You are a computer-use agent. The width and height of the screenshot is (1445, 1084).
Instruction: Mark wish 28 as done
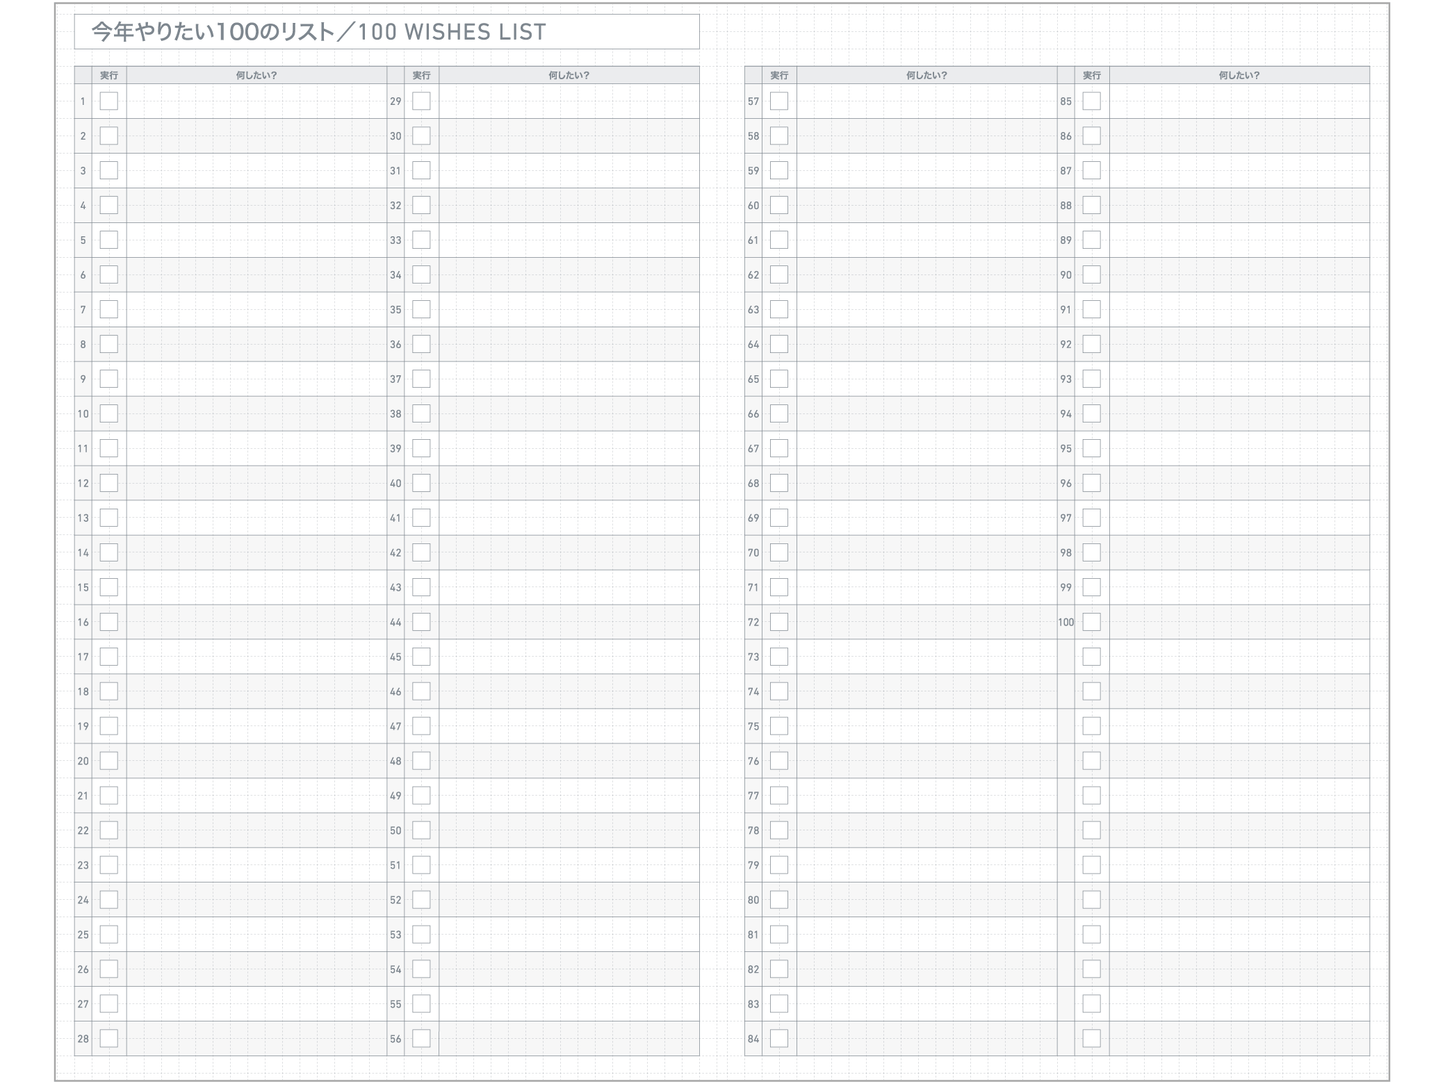(109, 1038)
